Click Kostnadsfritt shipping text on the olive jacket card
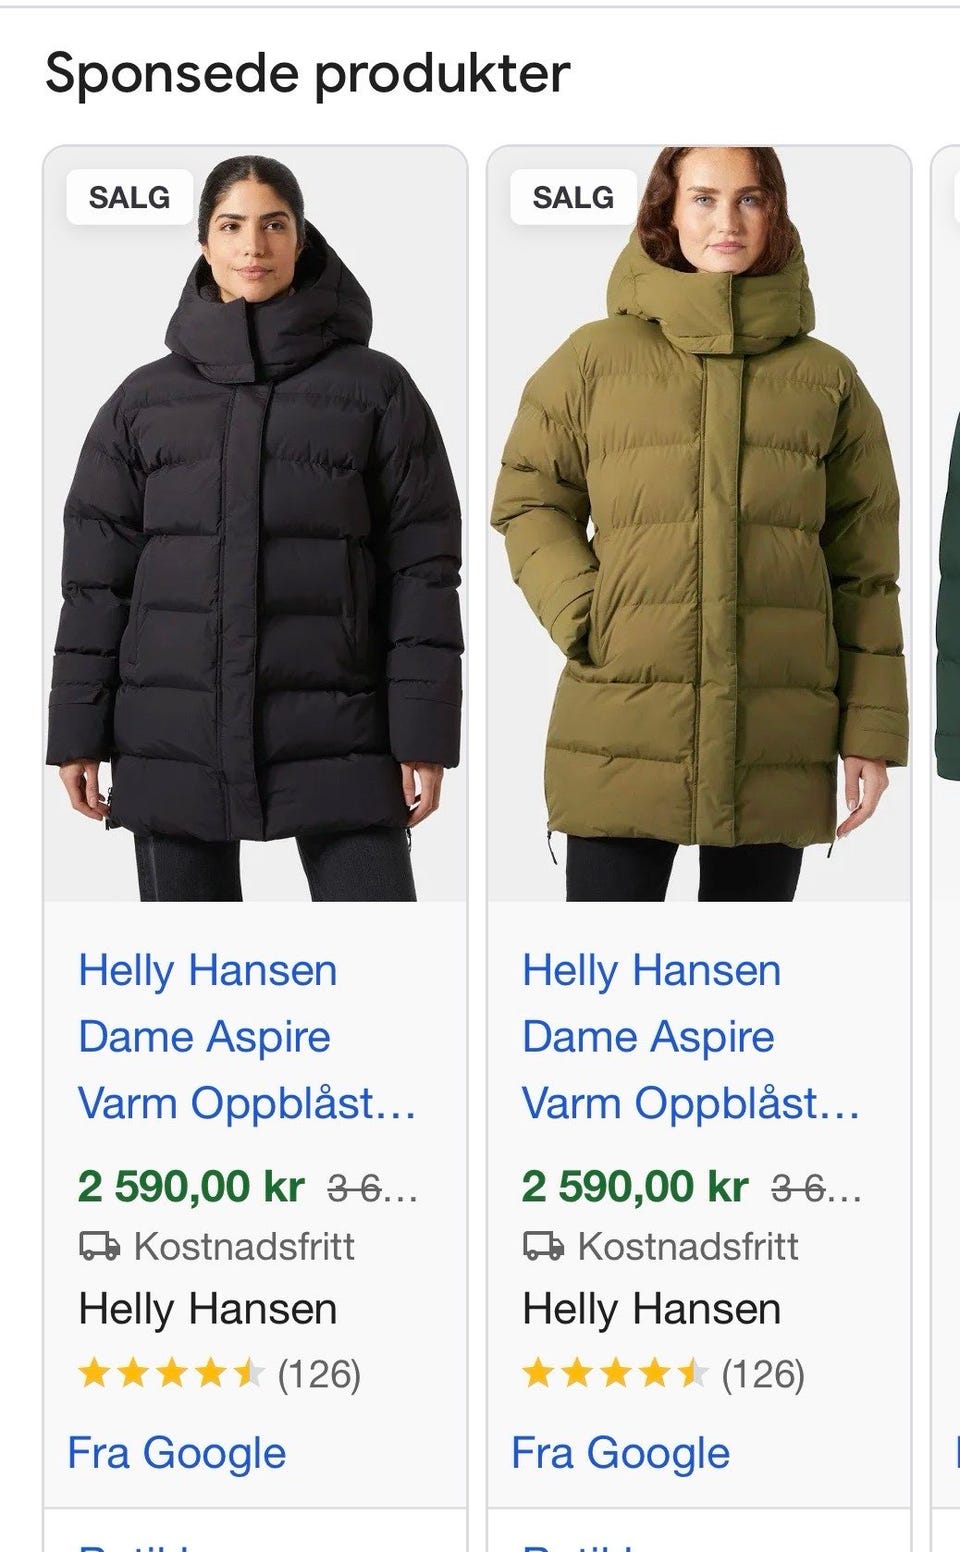Image resolution: width=960 pixels, height=1552 pixels. pyautogui.click(x=688, y=1247)
